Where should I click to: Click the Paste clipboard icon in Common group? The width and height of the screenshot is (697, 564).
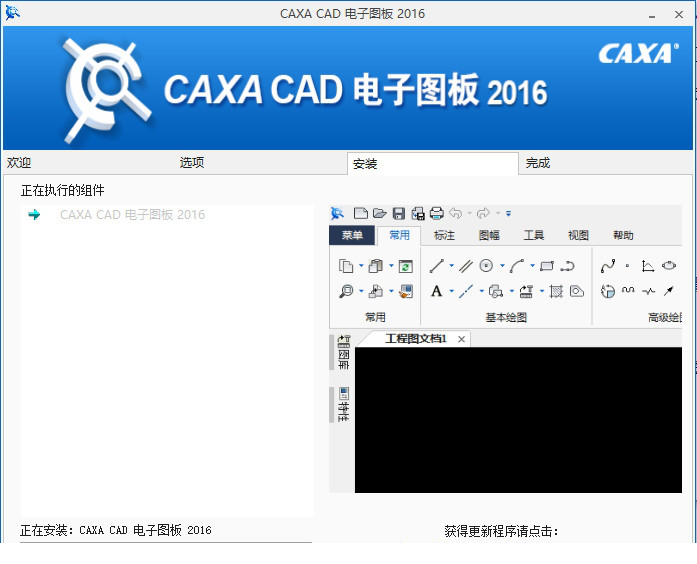376,266
